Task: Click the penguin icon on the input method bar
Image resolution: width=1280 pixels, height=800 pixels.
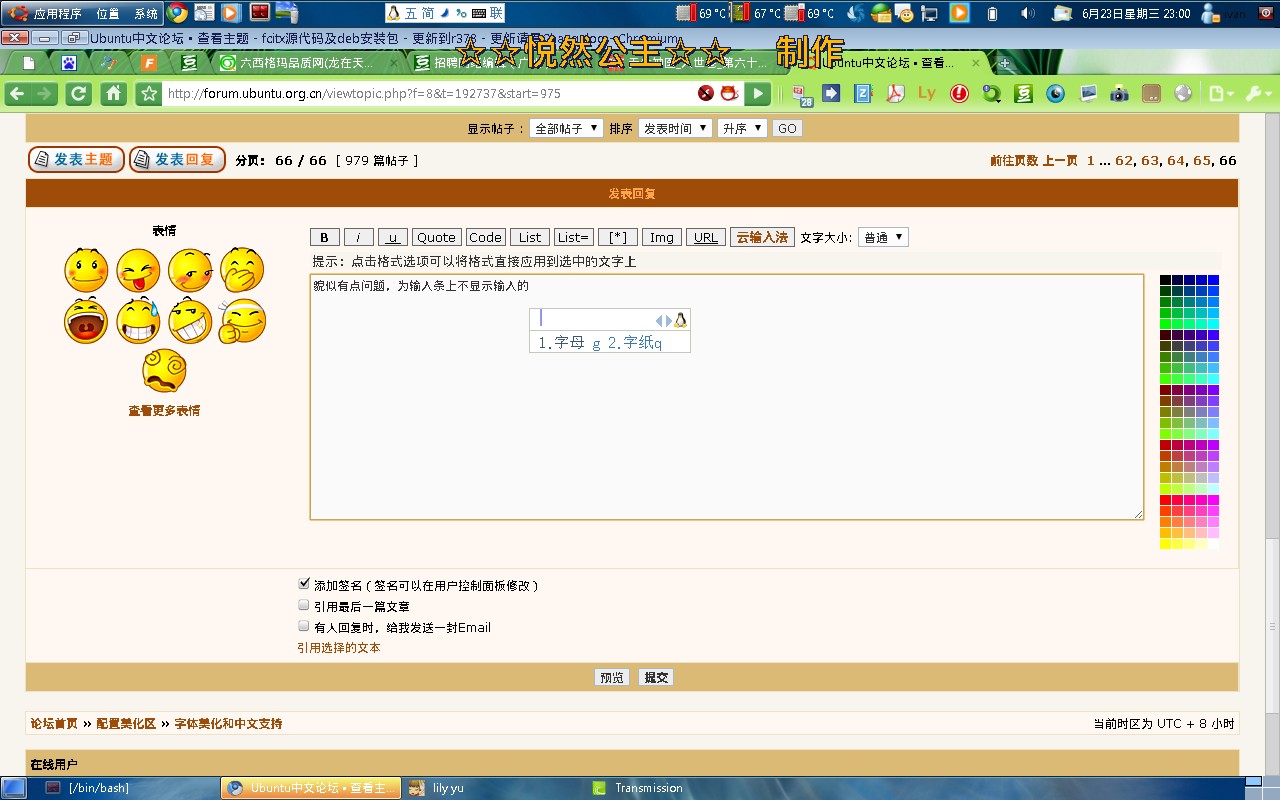Action: point(393,13)
